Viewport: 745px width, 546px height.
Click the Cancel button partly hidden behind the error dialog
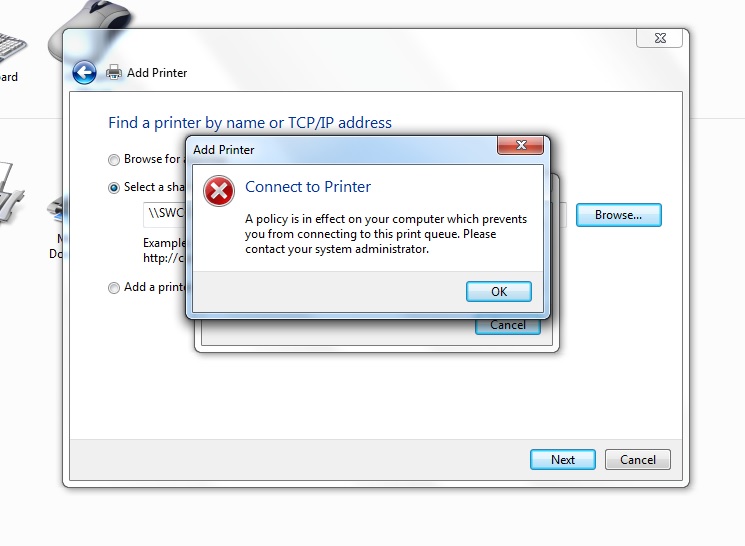click(508, 326)
